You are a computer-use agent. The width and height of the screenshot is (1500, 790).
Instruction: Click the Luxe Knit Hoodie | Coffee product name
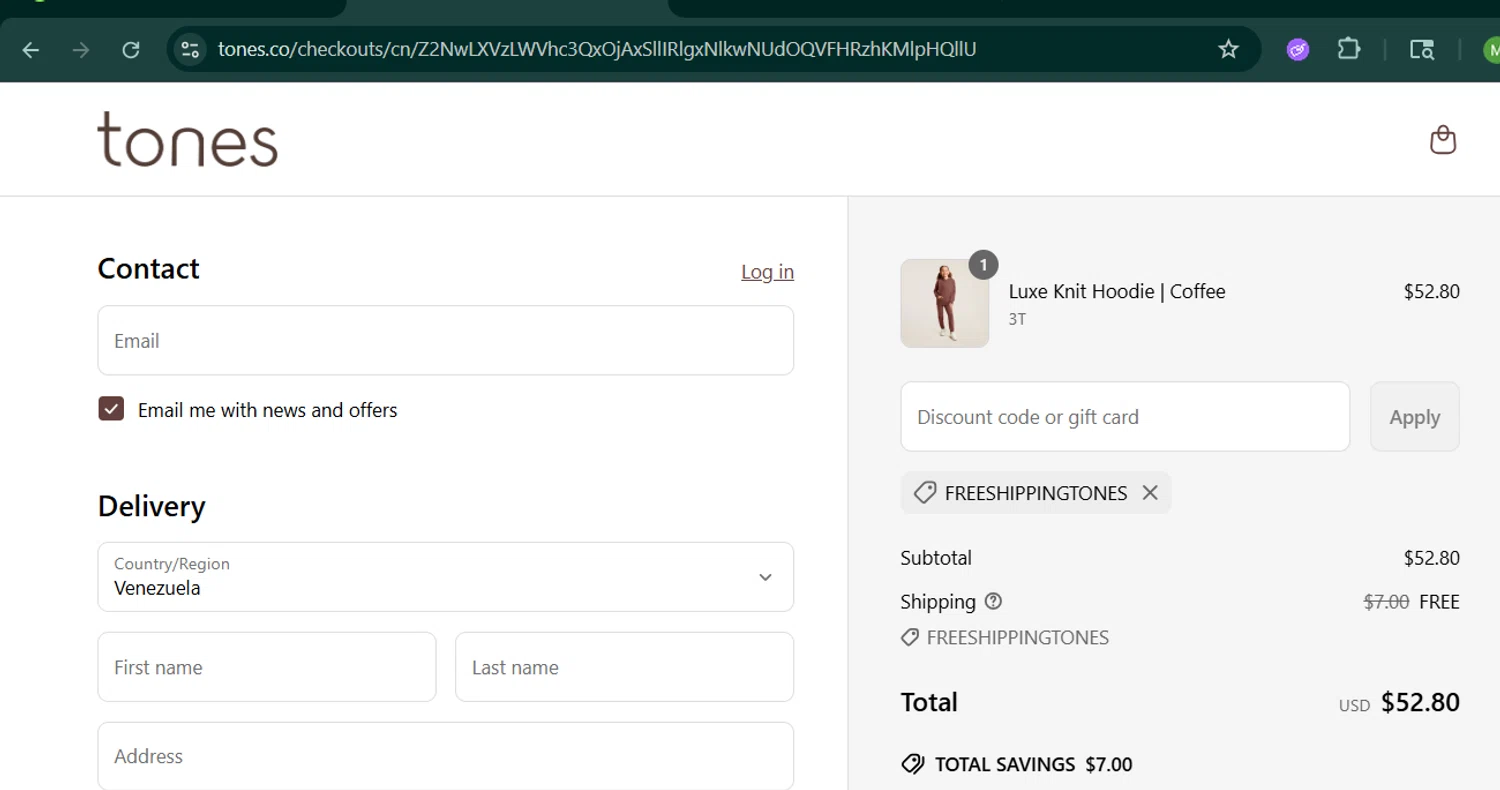coord(1117,291)
